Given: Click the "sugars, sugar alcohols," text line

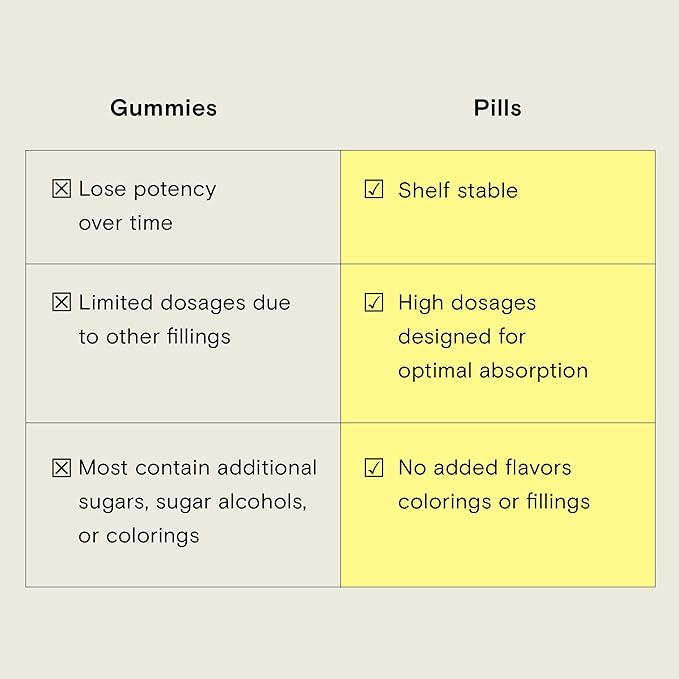Looking at the screenshot, I should click(x=192, y=501).
